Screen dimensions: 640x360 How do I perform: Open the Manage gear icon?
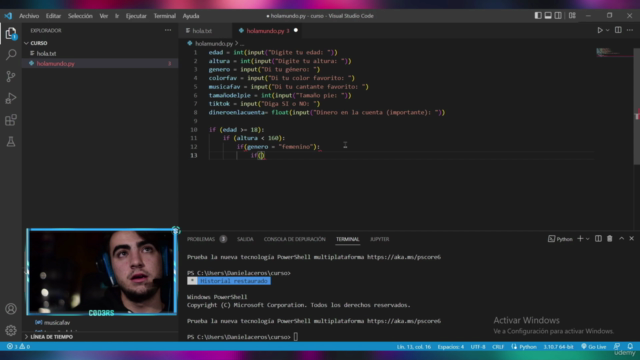point(11,330)
